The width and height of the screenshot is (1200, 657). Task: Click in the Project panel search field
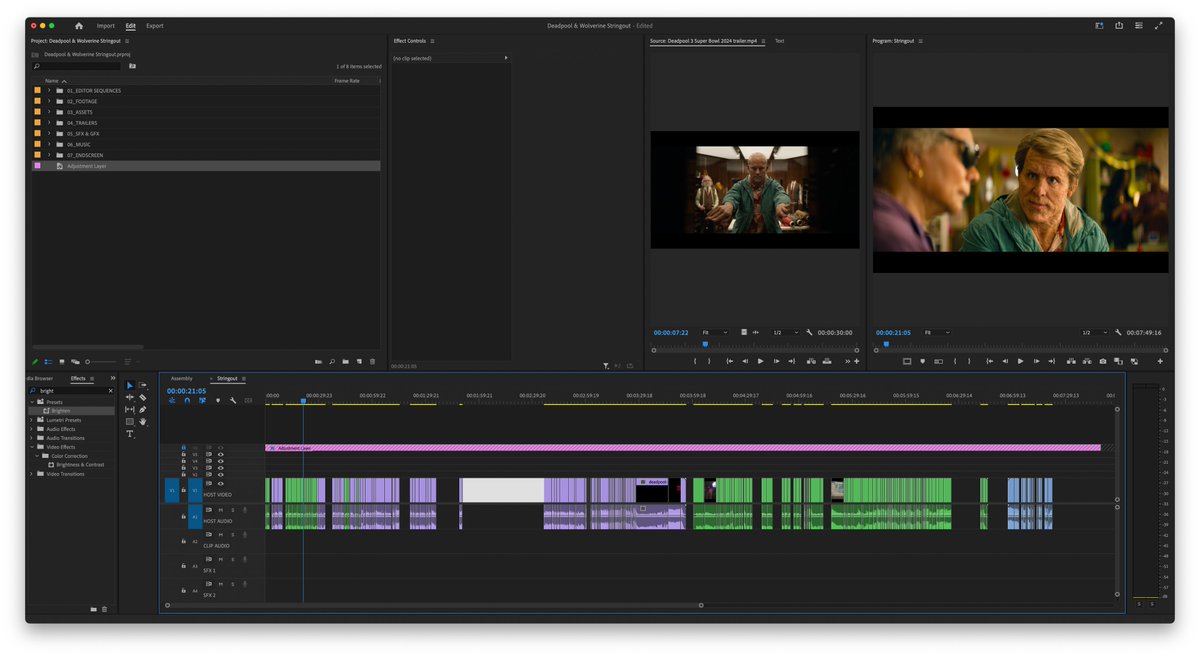(x=75, y=66)
